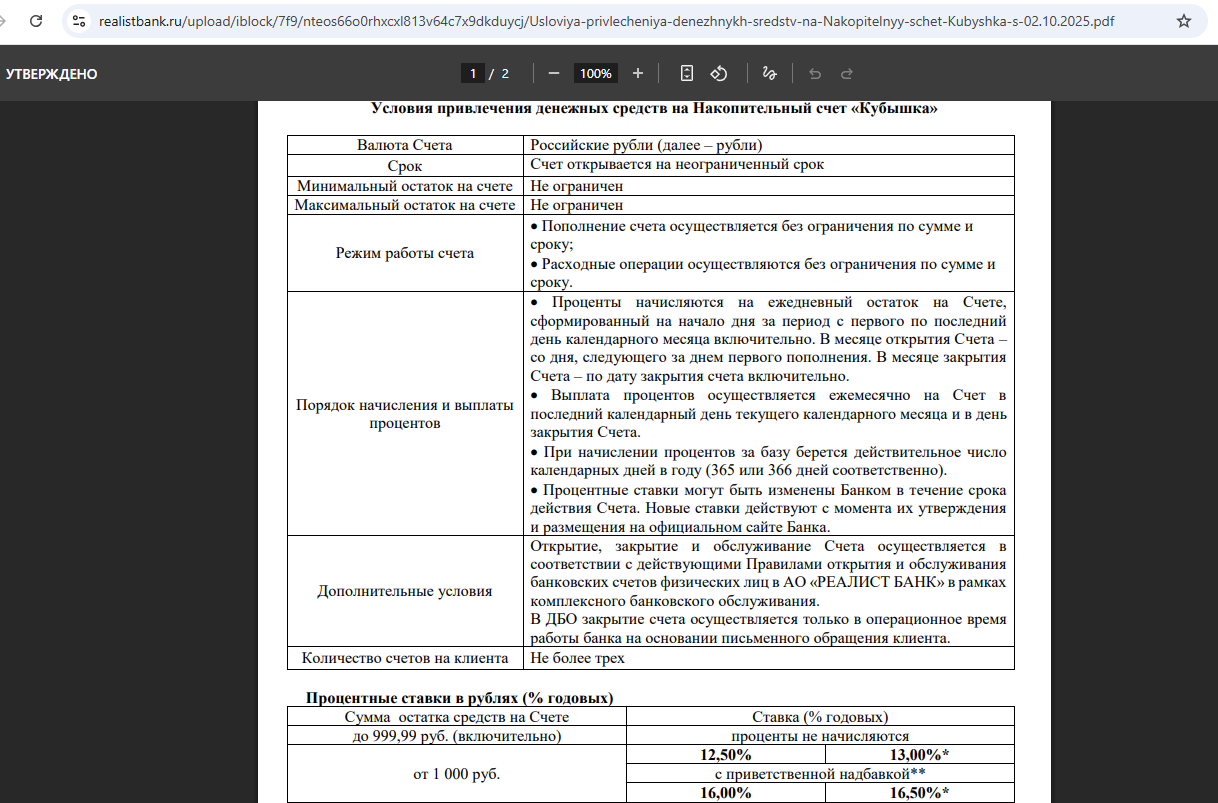Click the УТВЕРЖДЕНО document title
The image size is (1218, 803).
click(52, 74)
